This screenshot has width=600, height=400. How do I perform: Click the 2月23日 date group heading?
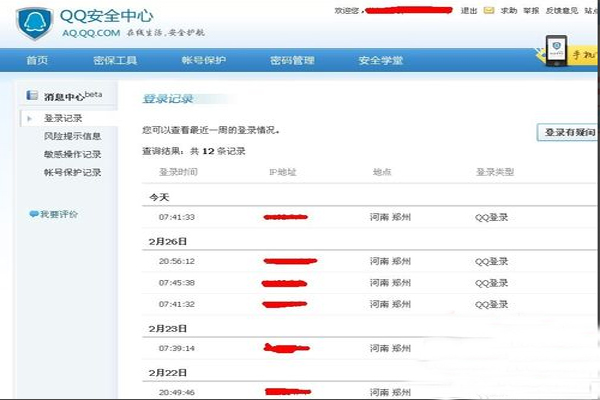[168, 328]
